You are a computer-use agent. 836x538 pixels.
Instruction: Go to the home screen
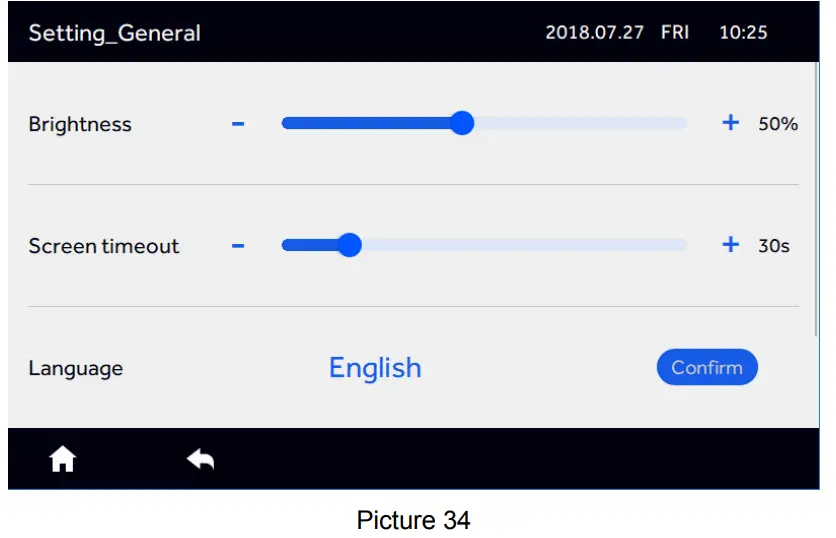[63, 459]
